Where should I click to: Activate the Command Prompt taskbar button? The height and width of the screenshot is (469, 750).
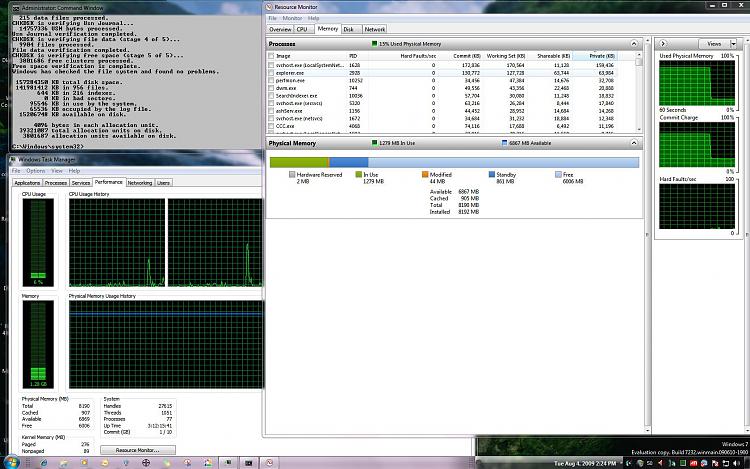(x=249, y=463)
